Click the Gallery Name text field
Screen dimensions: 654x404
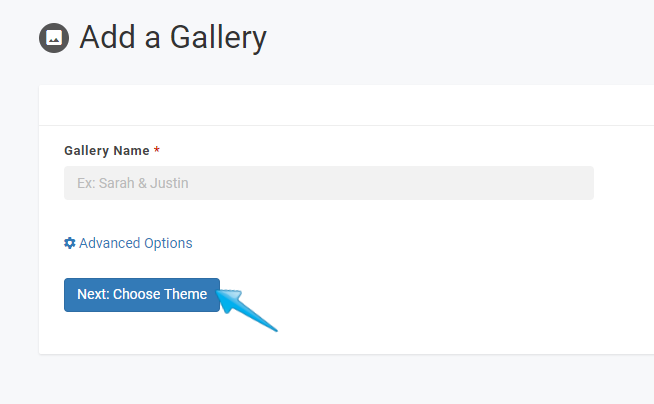(x=329, y=183)
